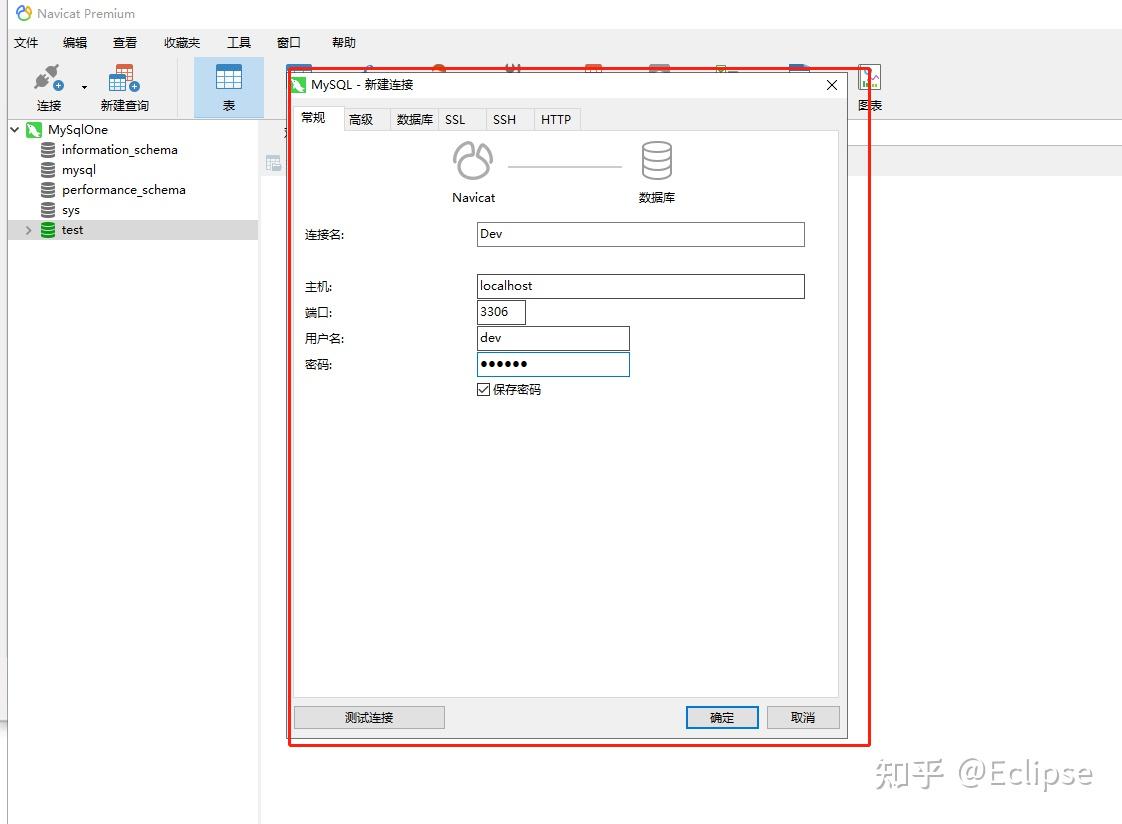Click the Navicat Premium title bar icon
1122x824 pixels.
tap(24, 13)
